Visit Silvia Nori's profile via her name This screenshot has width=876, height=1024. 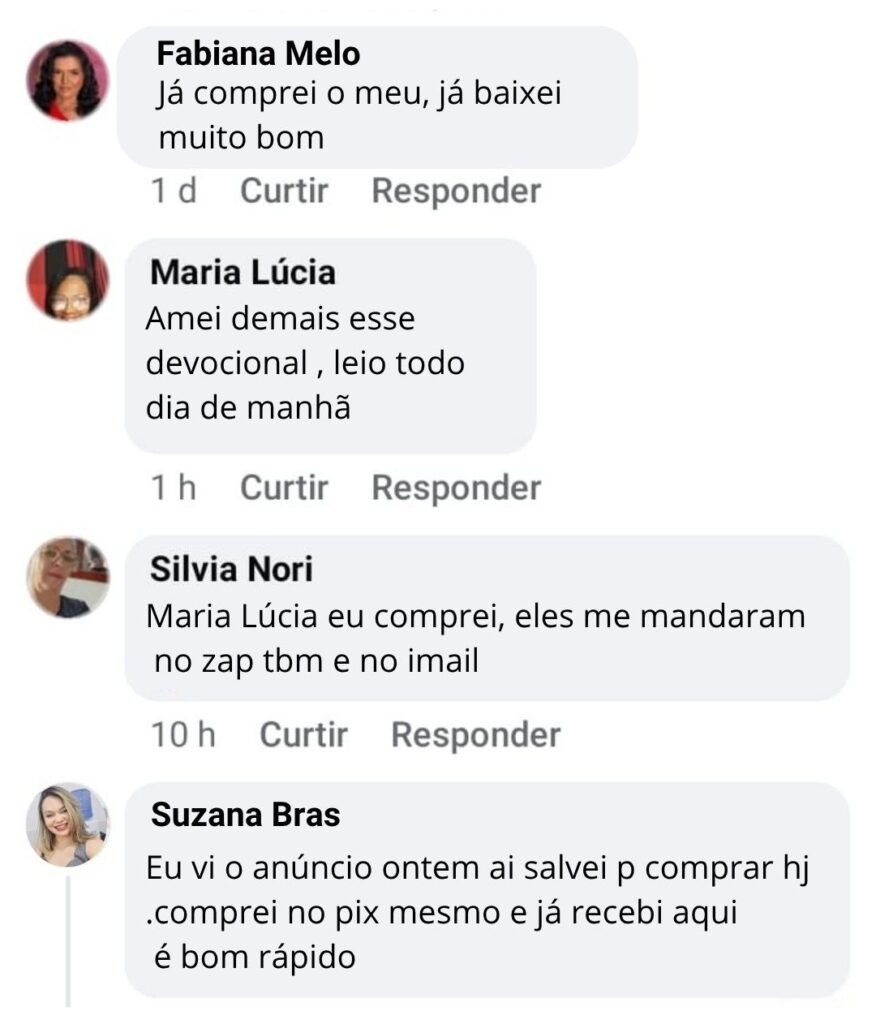(231, 570)
